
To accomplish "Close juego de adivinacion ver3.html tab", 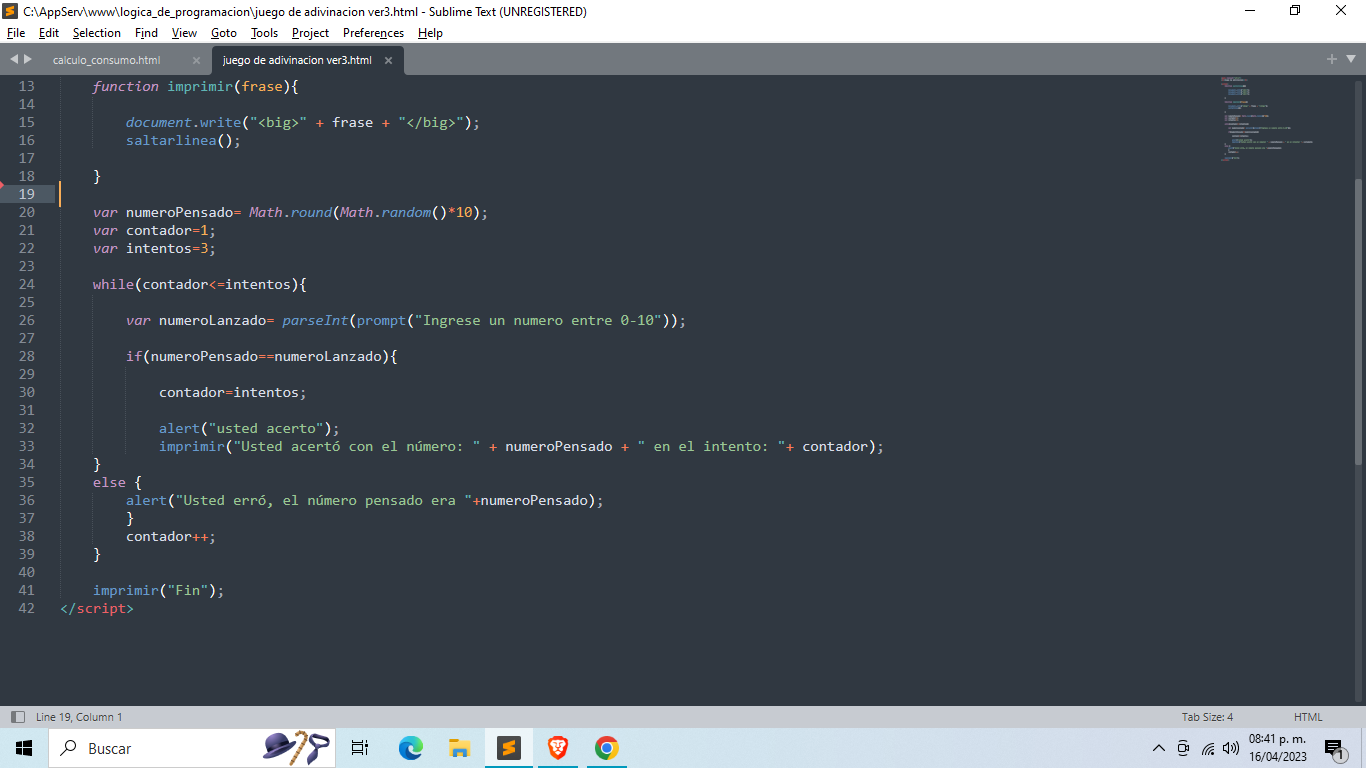I will (388, 60).
